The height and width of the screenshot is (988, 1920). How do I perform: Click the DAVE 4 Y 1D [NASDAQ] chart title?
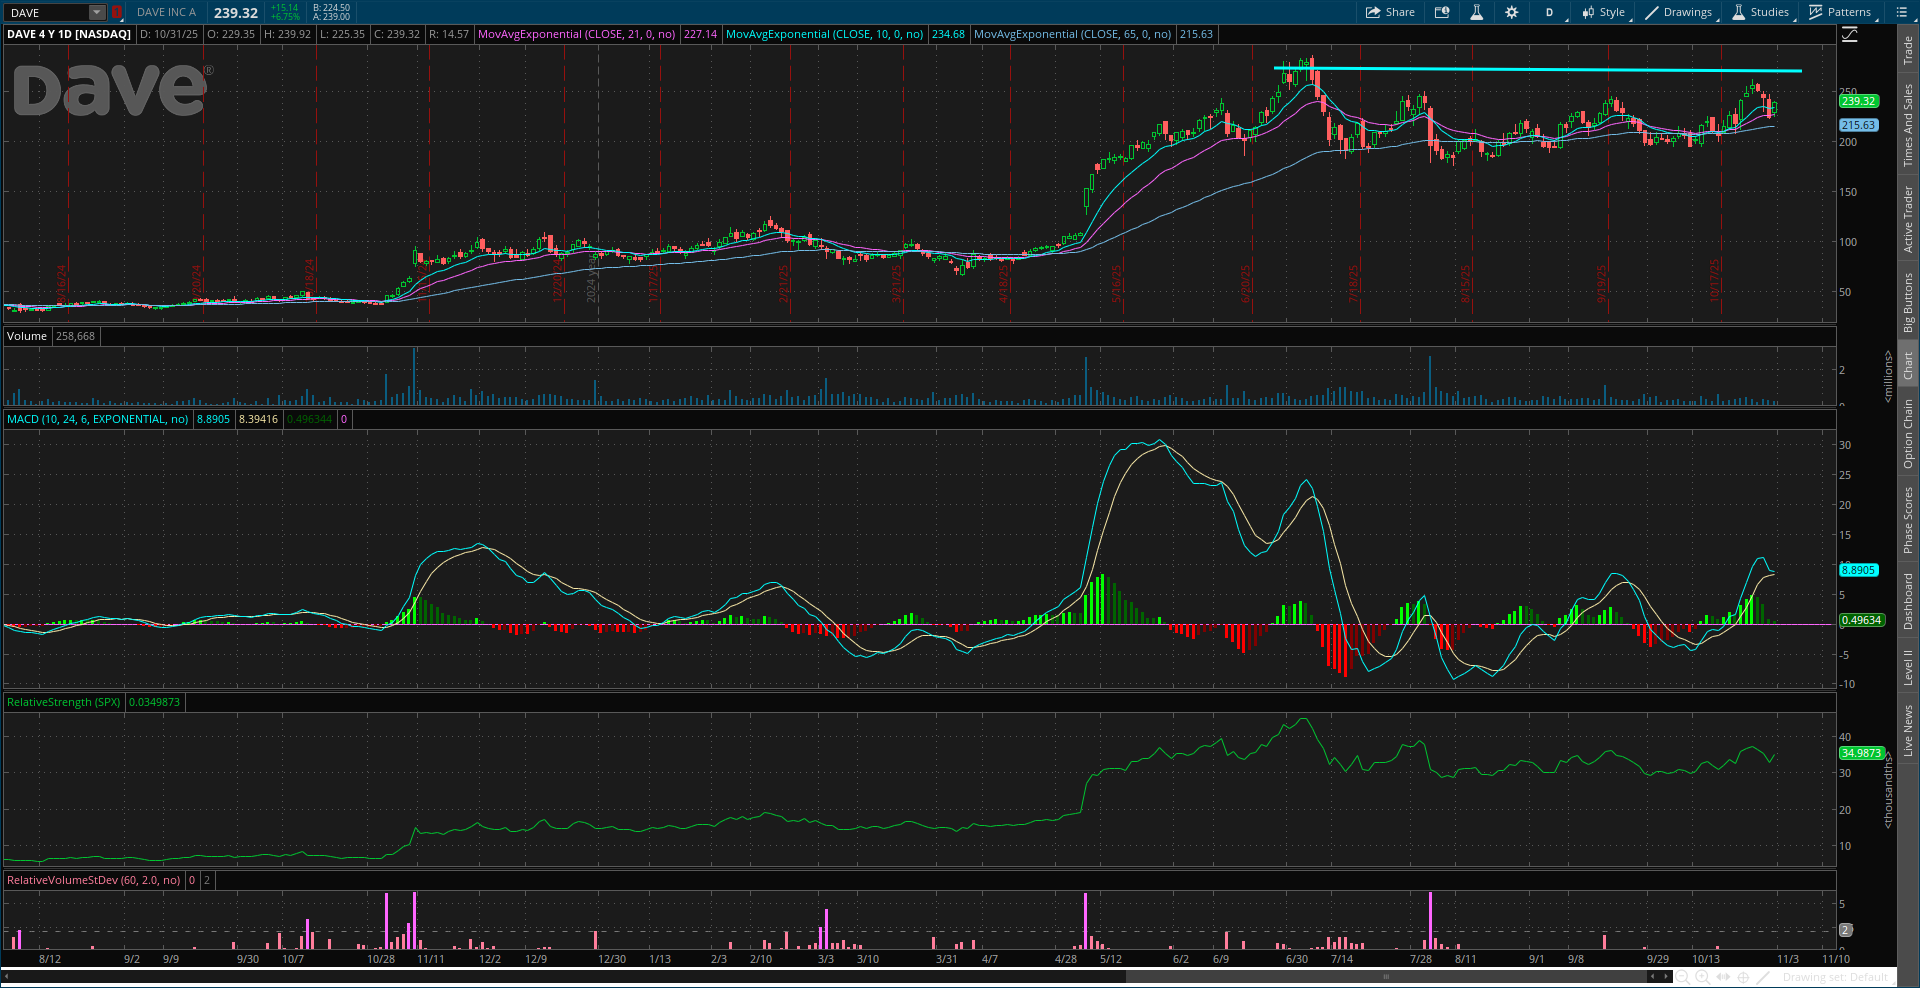click(69, 34)
